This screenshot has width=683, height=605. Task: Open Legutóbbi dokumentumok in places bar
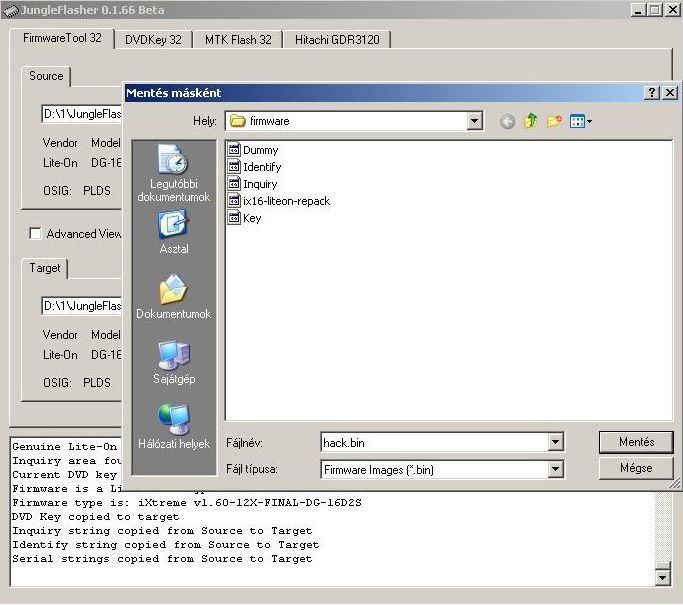[173, 173]
